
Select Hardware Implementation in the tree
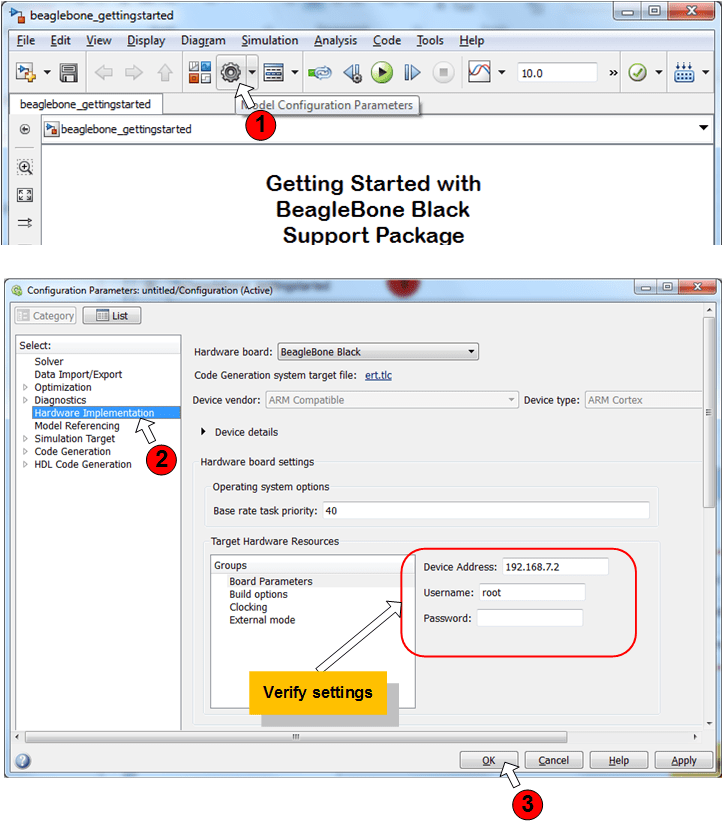point(94,413)
